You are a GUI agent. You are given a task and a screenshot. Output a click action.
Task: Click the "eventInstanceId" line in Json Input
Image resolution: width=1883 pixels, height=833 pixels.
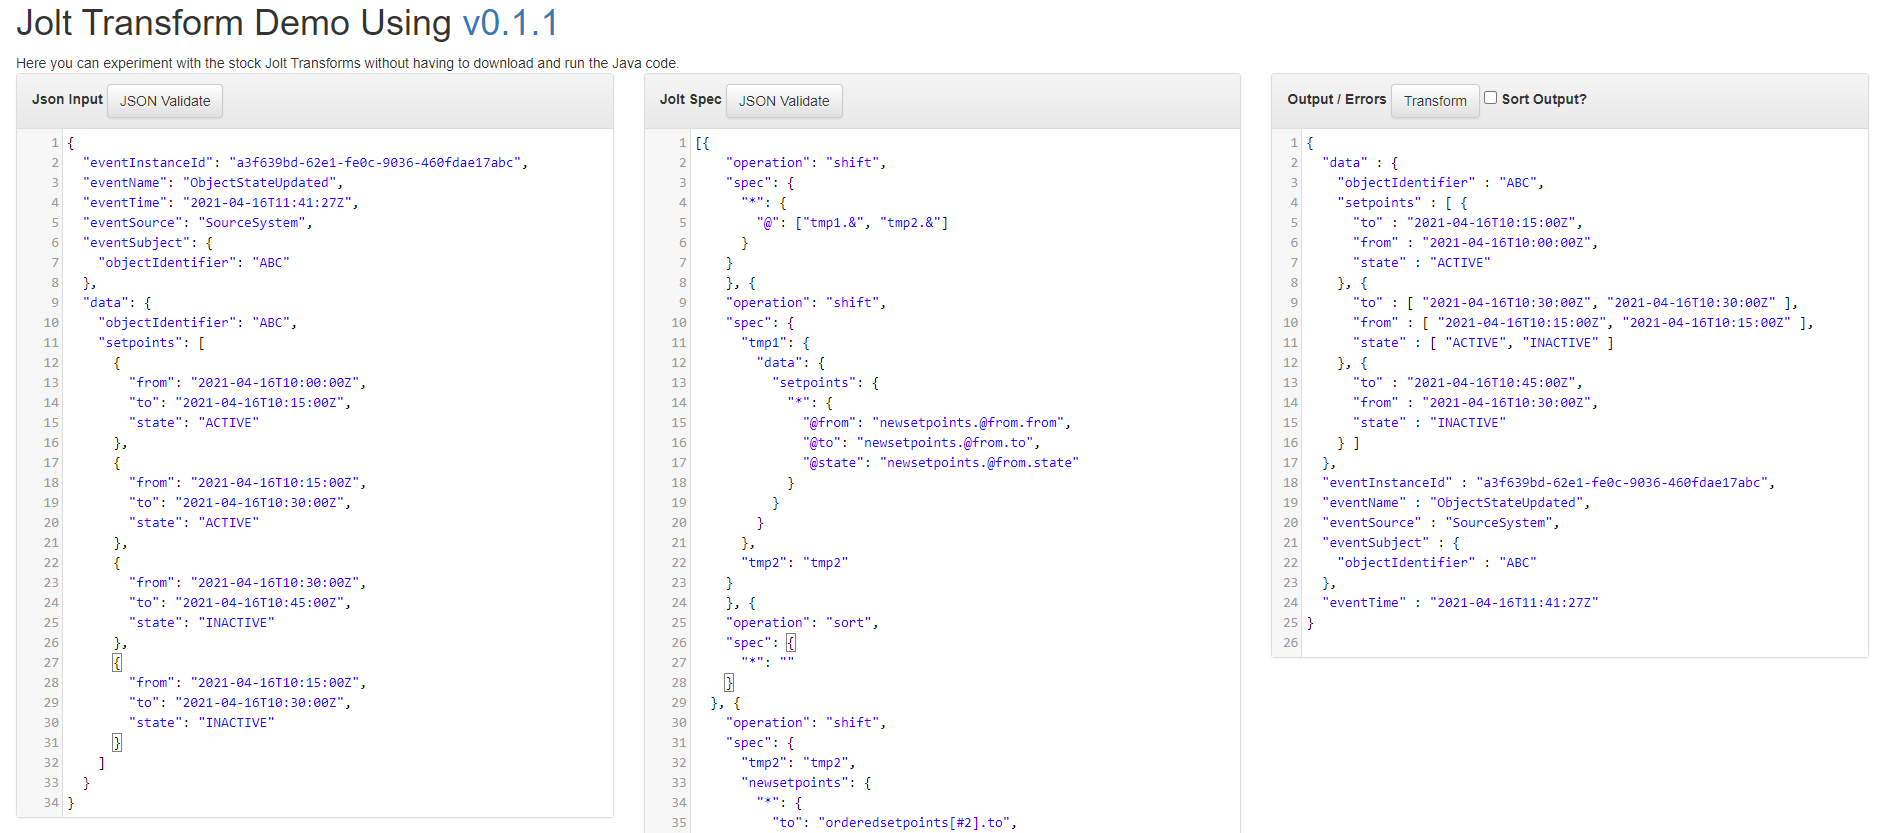[x=305, y=162]
